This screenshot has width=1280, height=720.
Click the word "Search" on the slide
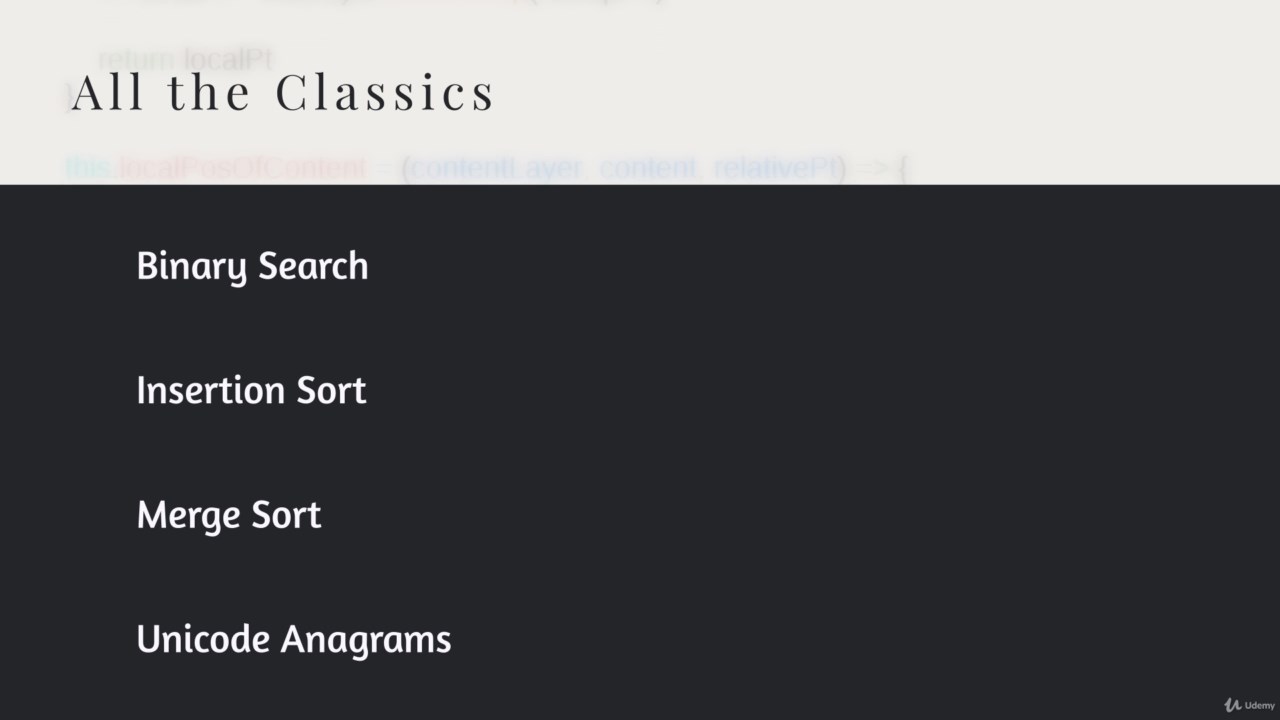tap(313, 266)
